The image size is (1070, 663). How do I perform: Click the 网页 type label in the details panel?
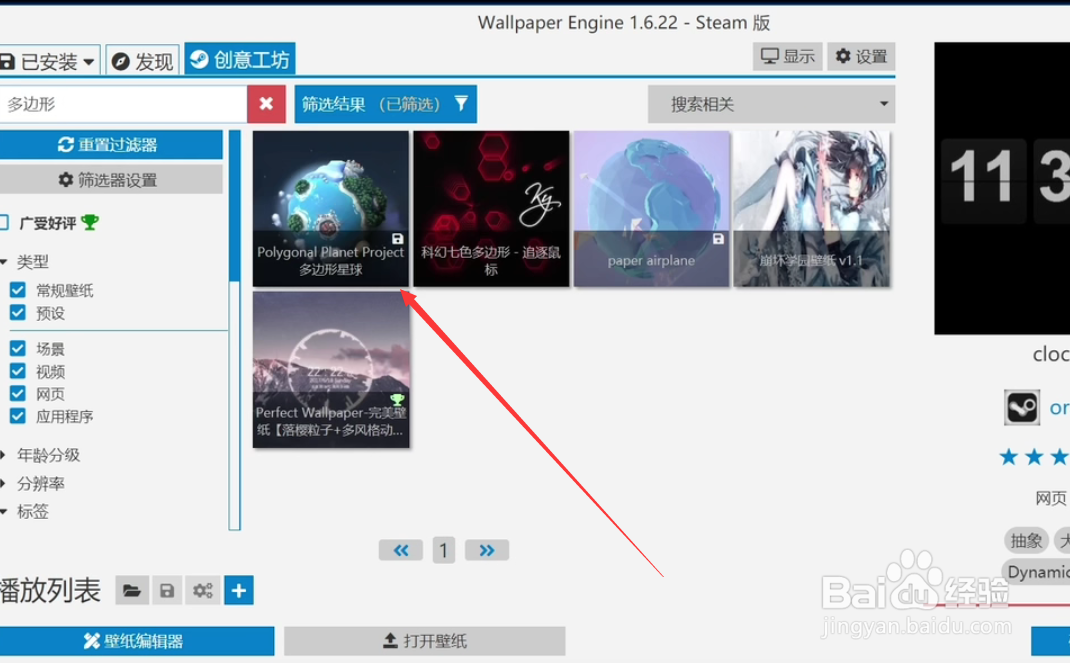click(1051, 499)
